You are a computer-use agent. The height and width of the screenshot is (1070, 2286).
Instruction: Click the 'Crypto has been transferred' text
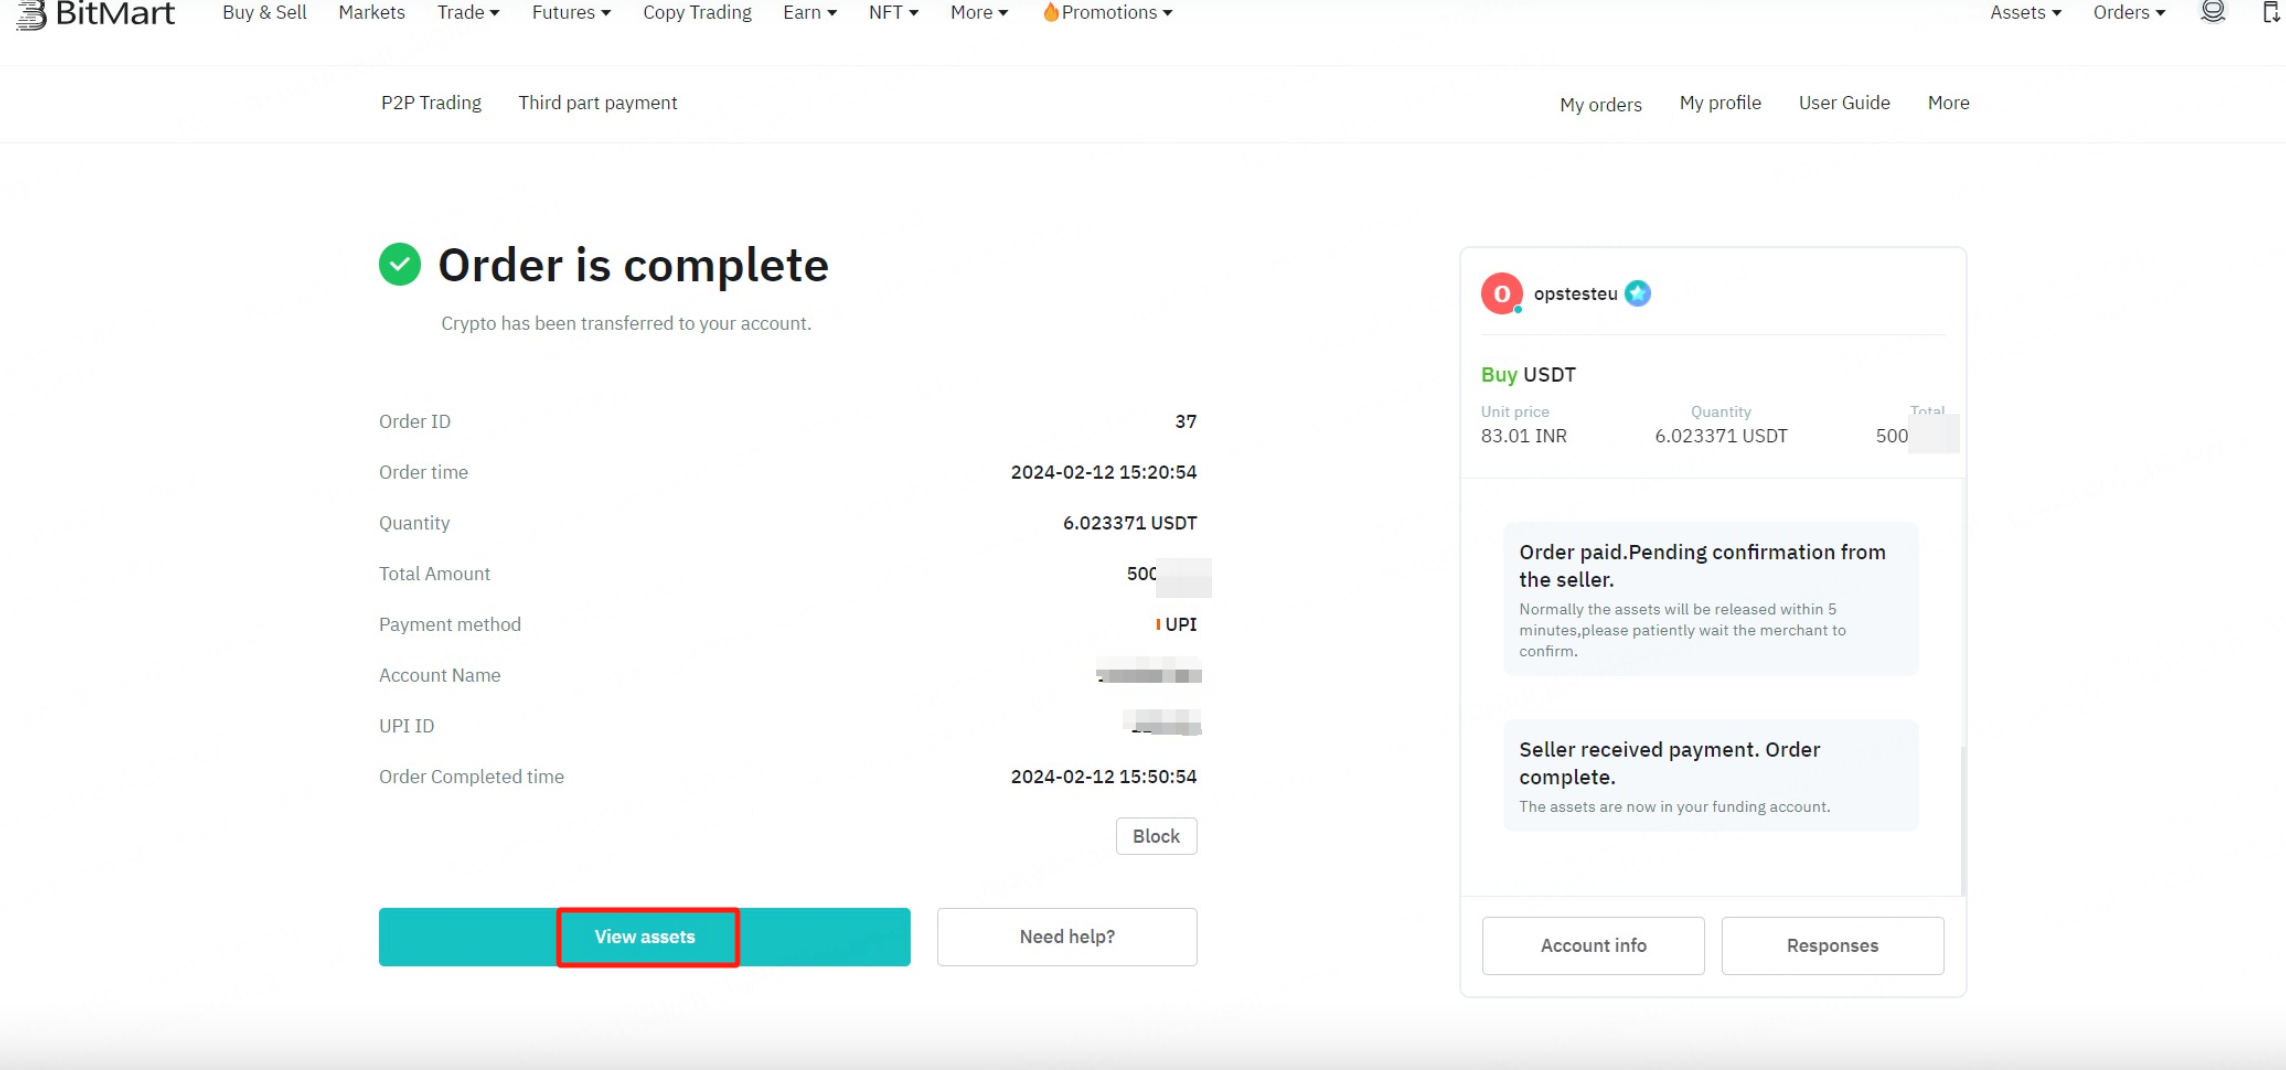pyautogui.click(x=626, y=324)
